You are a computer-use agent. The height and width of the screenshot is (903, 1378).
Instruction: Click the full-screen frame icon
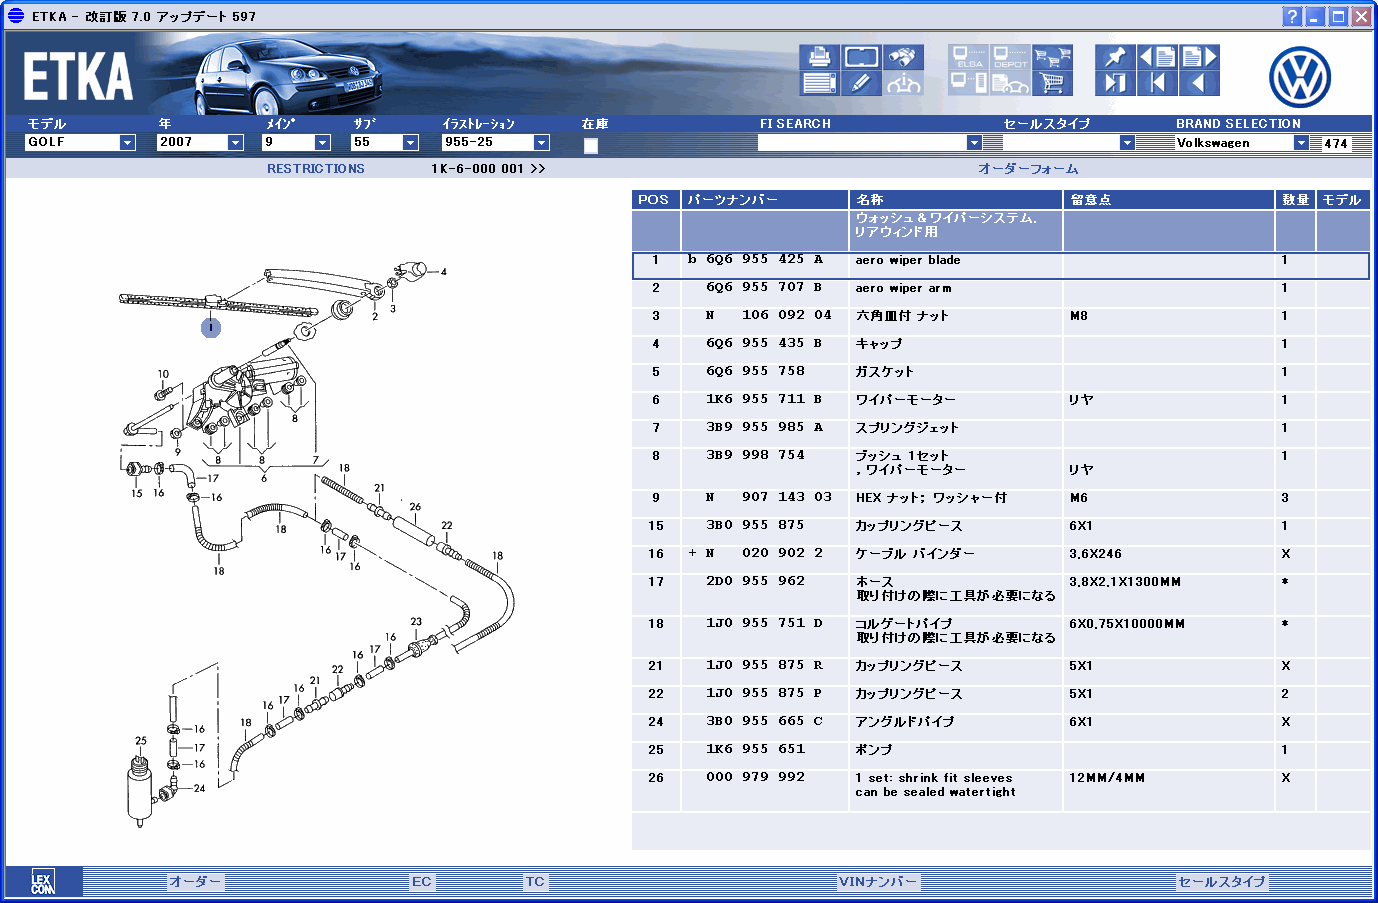tap(861, 57)
